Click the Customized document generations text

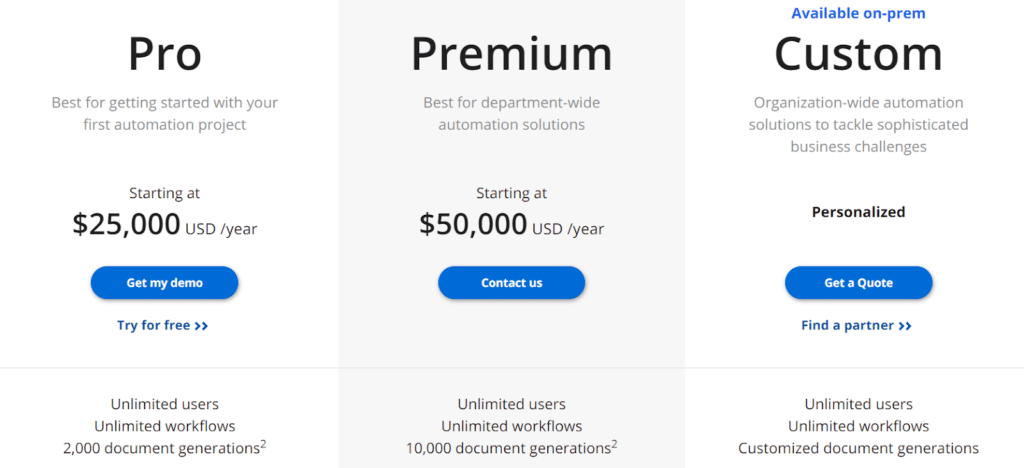point(858,448)
